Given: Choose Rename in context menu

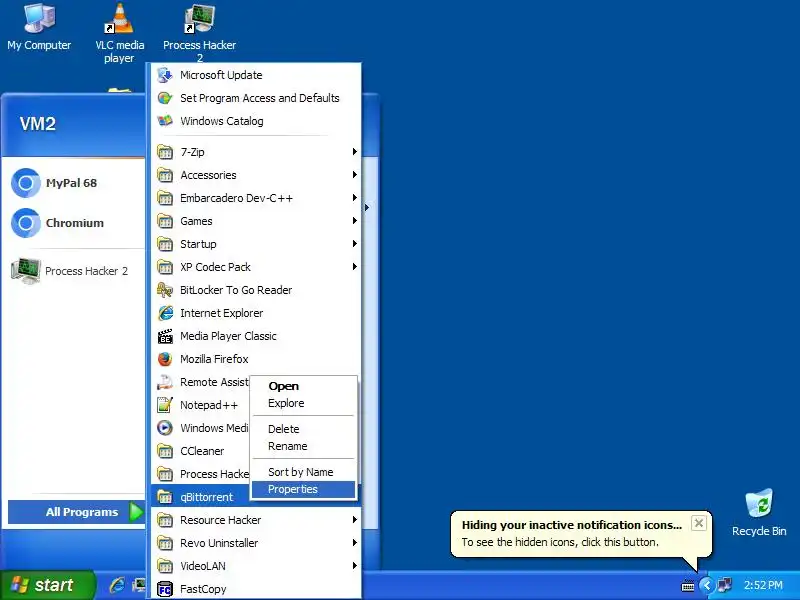Looking at the screenshot, I should (x=304, y=446).
